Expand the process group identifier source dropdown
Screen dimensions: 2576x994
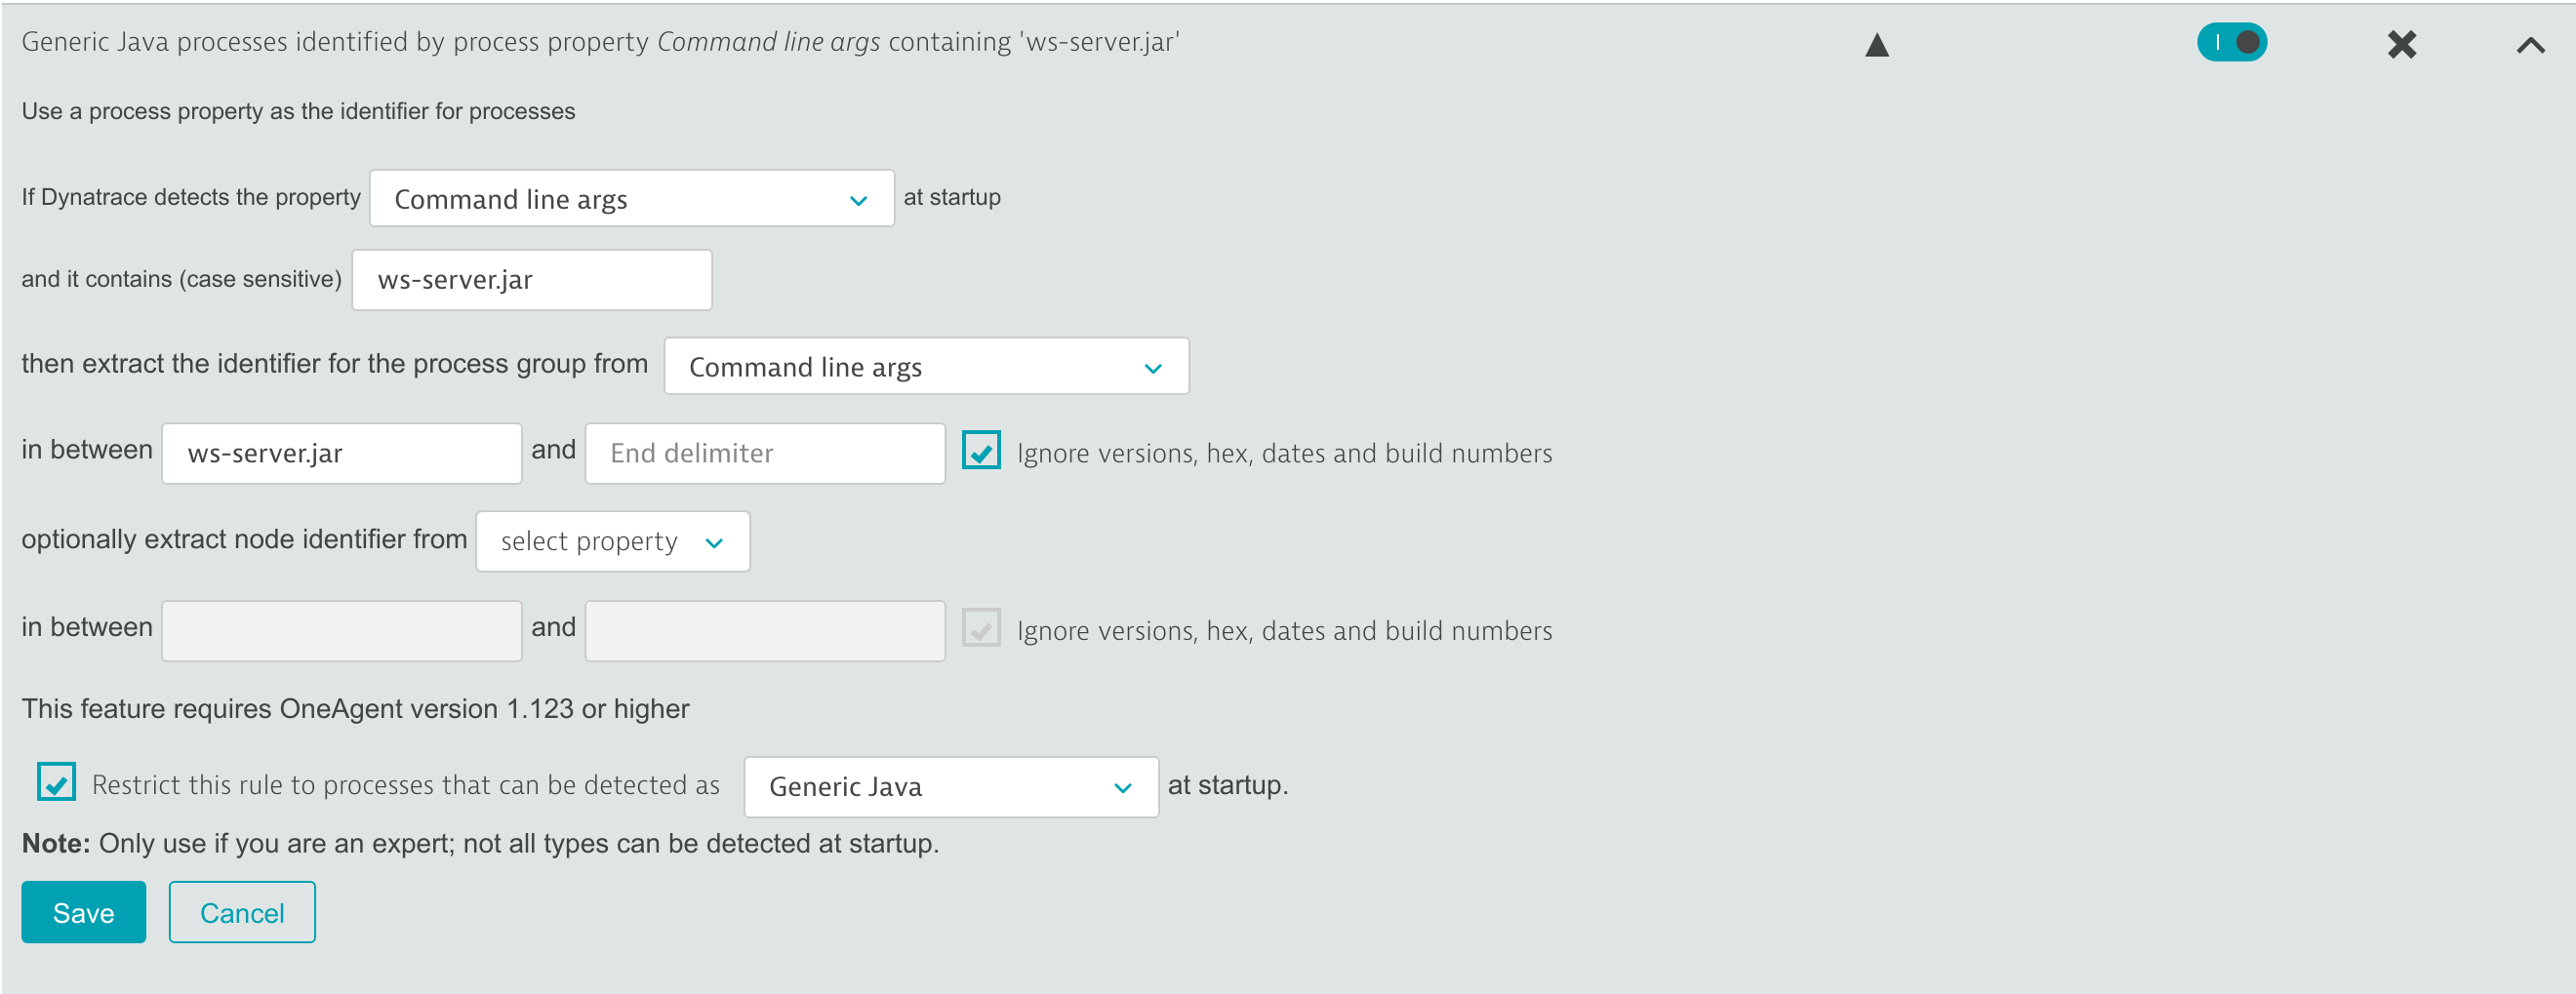pyautogui.click(x=925, y=367)
